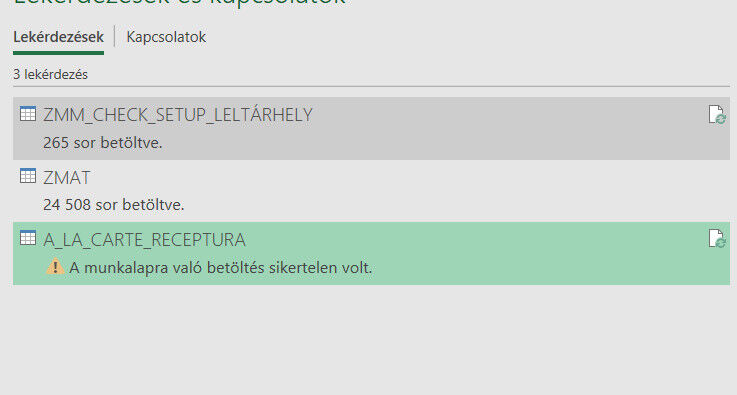The width and height of the screenshot is (737, 395).
Task: Click the warning triangle under A_LA_CARTE_RECEPTURA
Action: pyautogui.click(x=55, y=267)
